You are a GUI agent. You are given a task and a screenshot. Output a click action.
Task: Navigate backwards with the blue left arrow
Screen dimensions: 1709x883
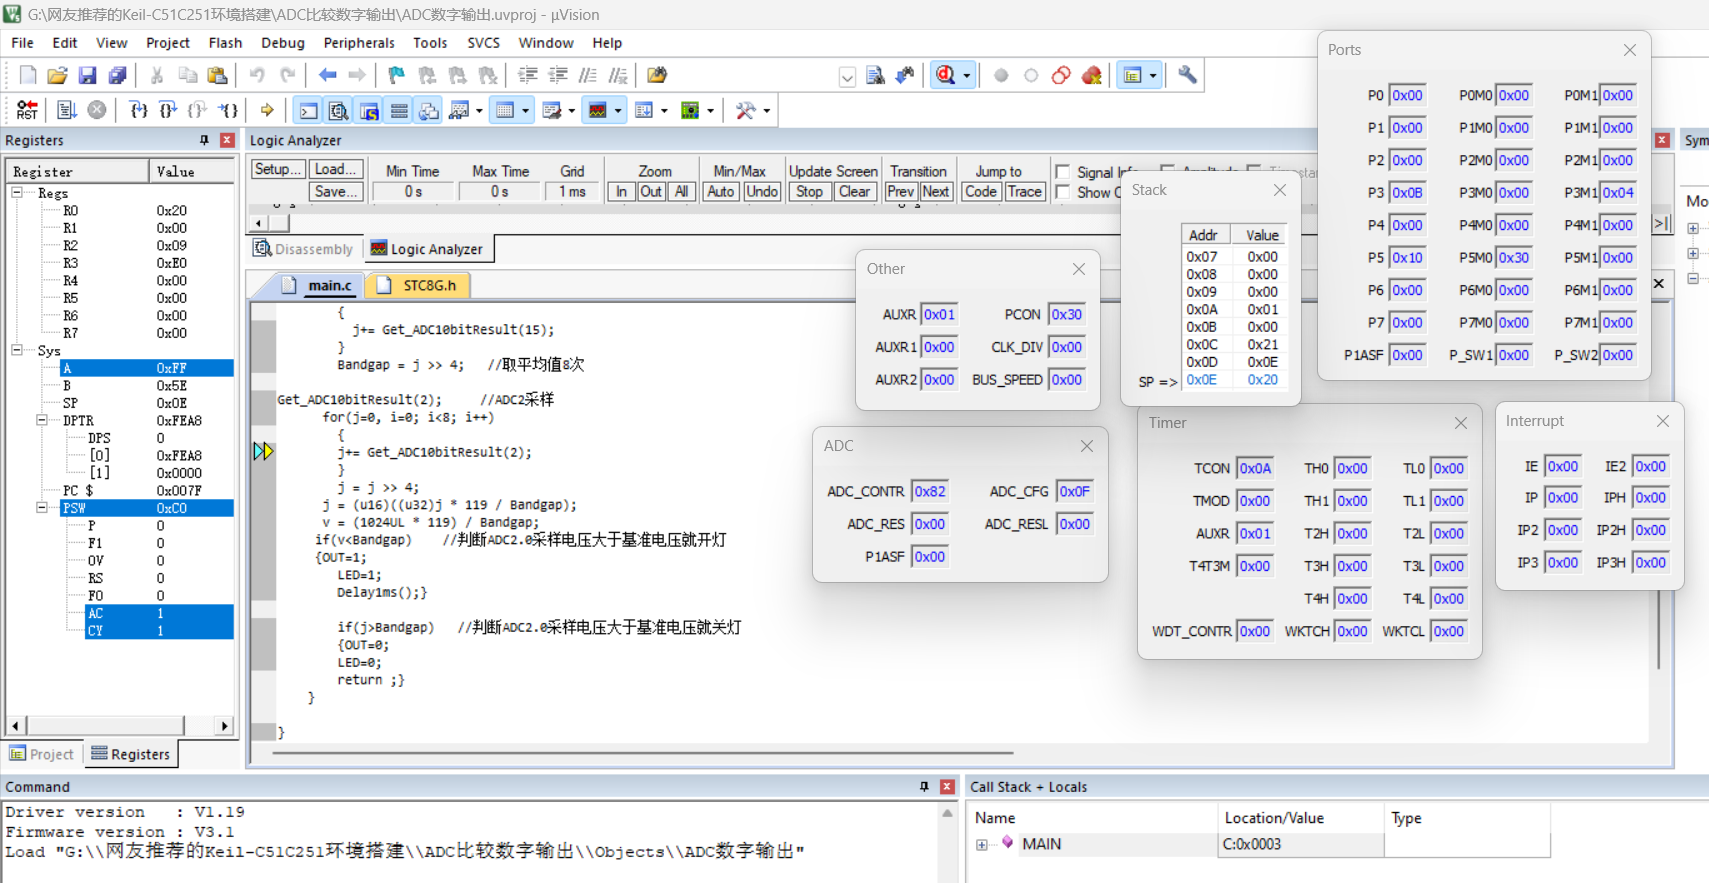click(327, 75)
